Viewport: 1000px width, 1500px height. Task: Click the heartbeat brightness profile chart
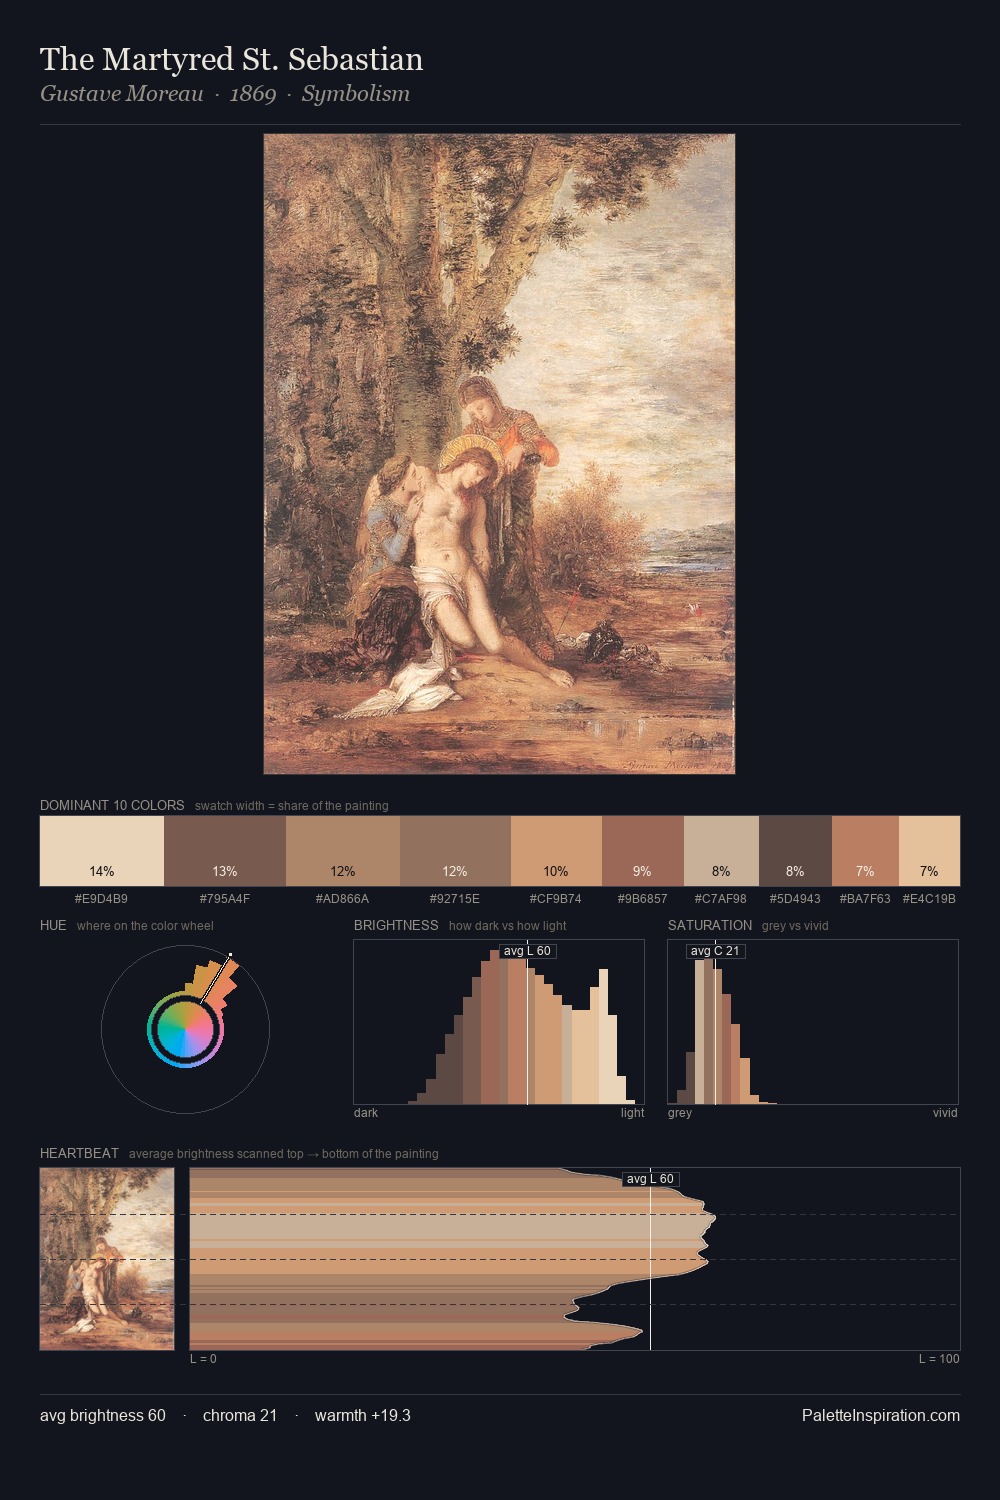[575, 1259]
